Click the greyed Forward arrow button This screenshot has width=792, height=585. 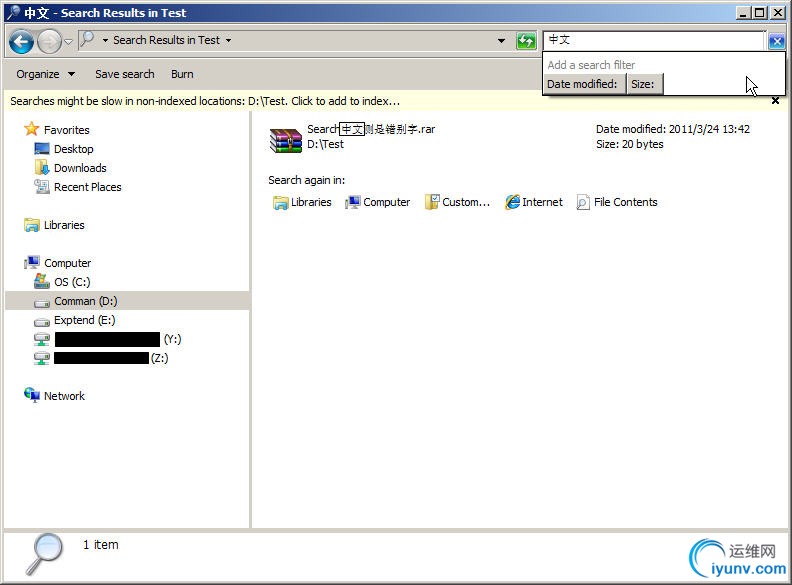49,41
